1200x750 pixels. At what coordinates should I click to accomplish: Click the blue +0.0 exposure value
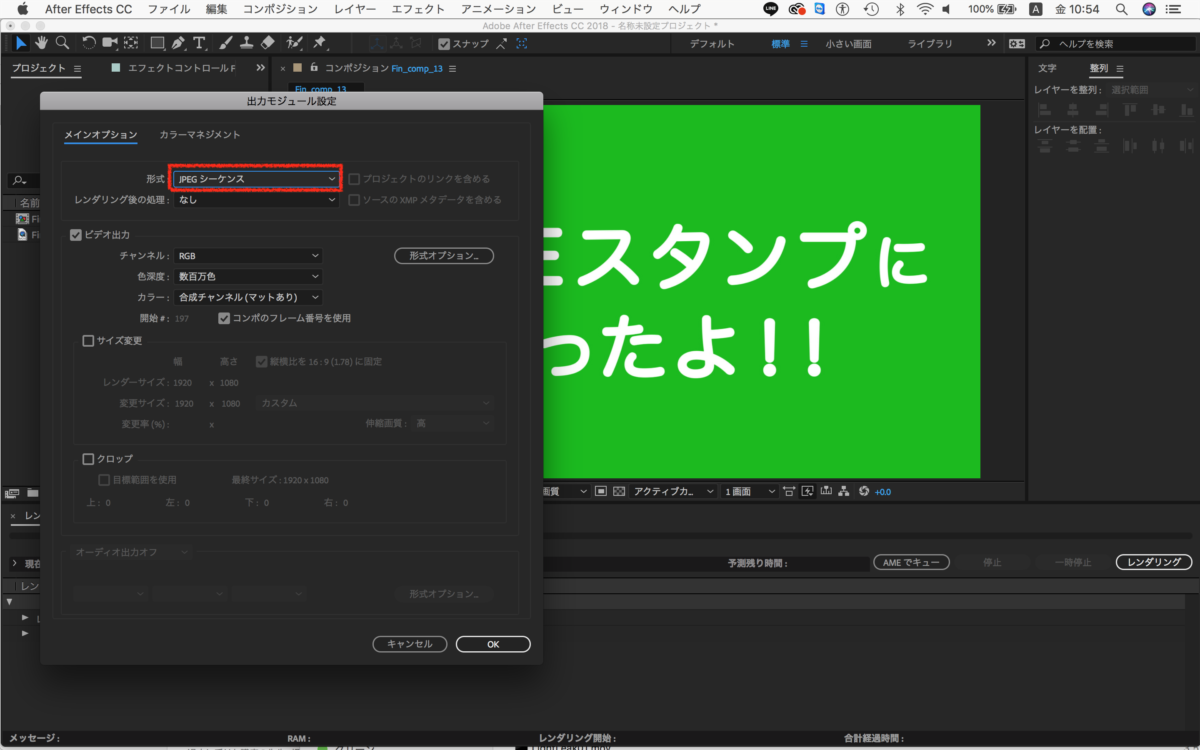(x=883, y=492)
